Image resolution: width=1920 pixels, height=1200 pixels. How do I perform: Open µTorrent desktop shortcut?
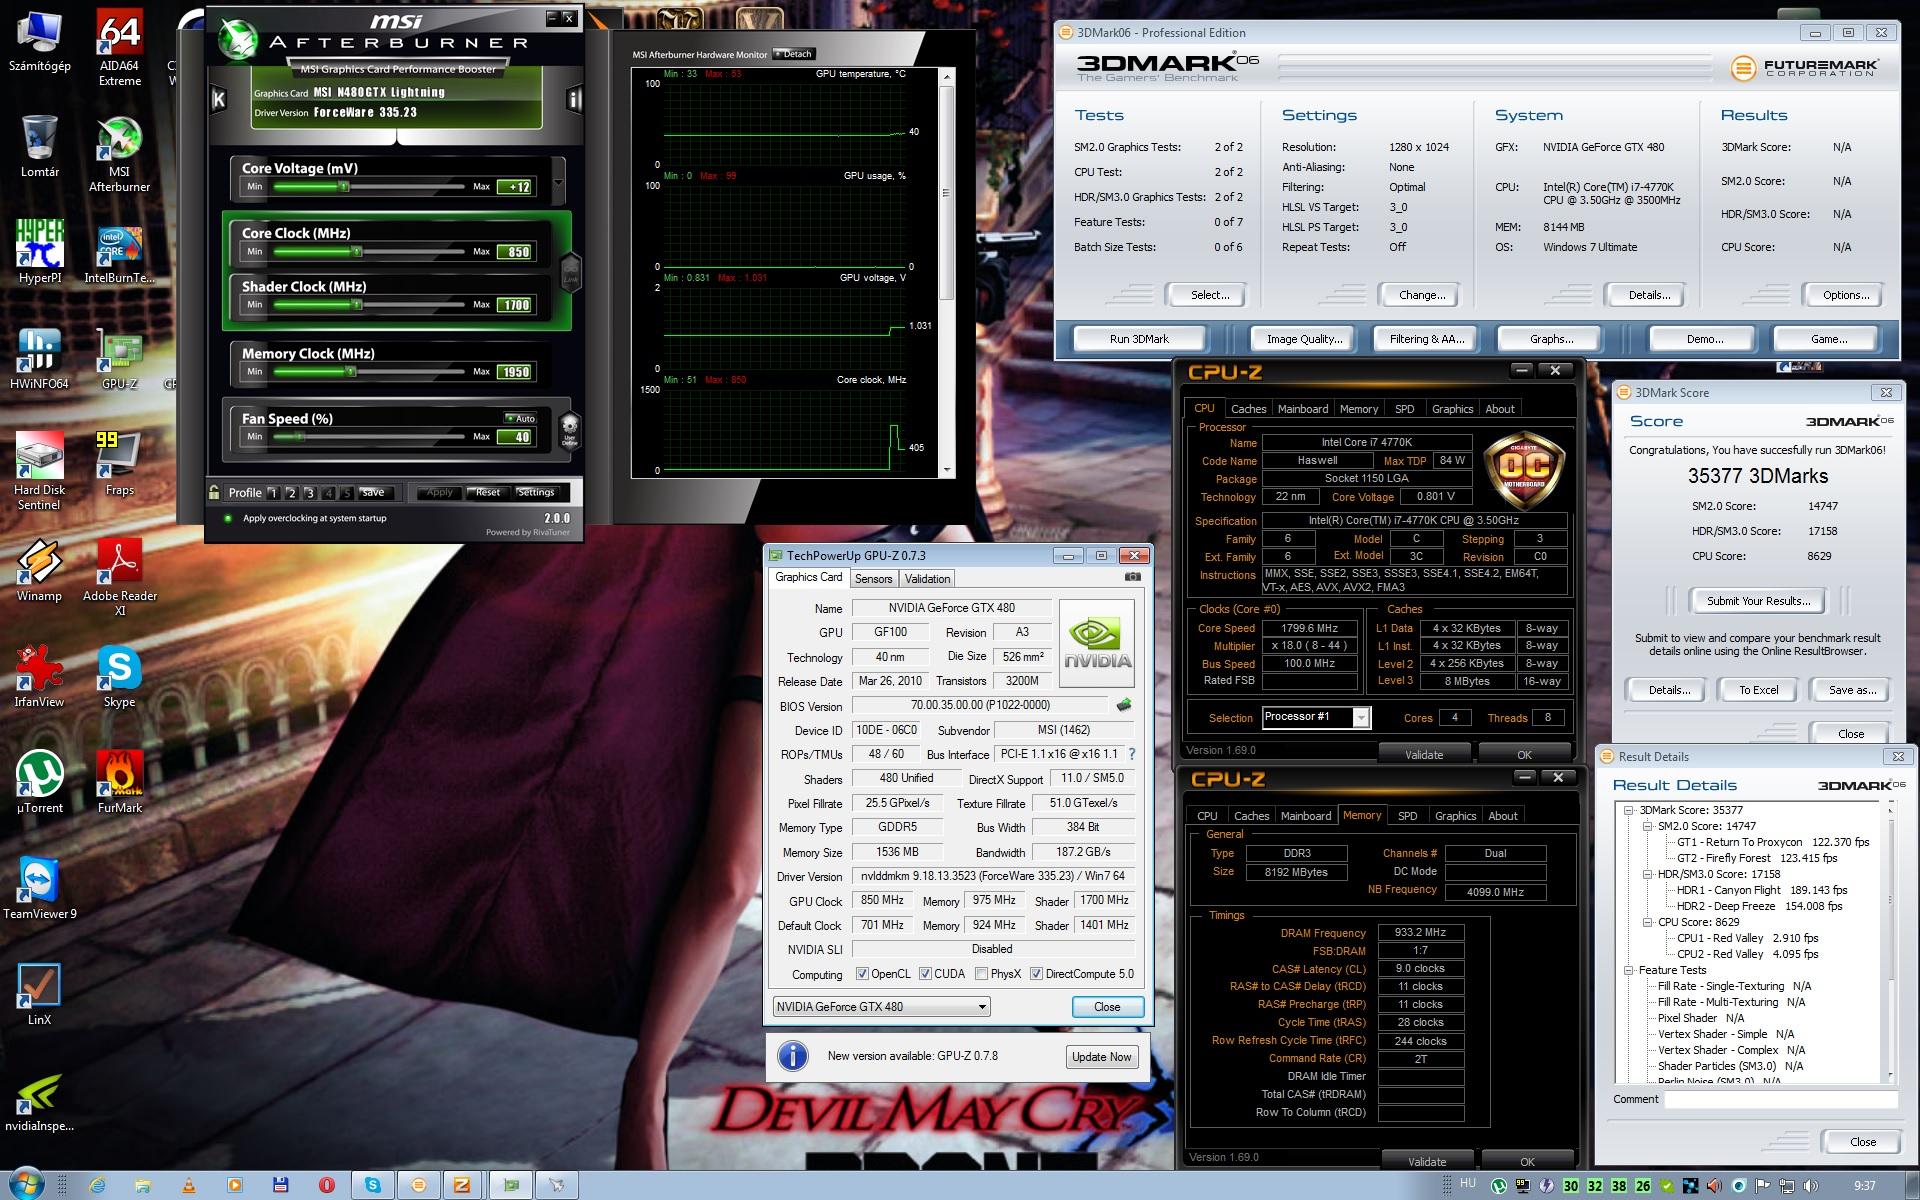pyautogui.click(x=39, y=783)
